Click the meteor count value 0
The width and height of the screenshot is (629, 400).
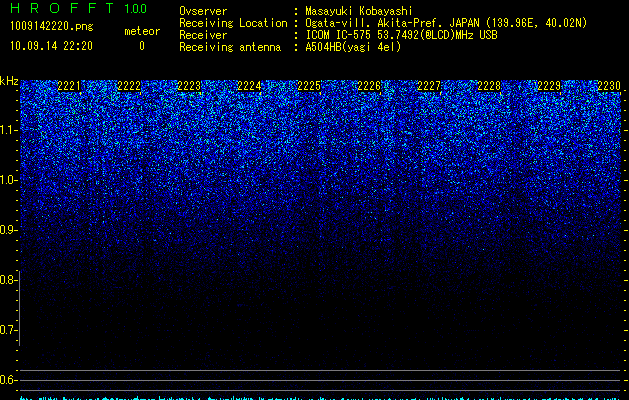click(x=142, y=46)
